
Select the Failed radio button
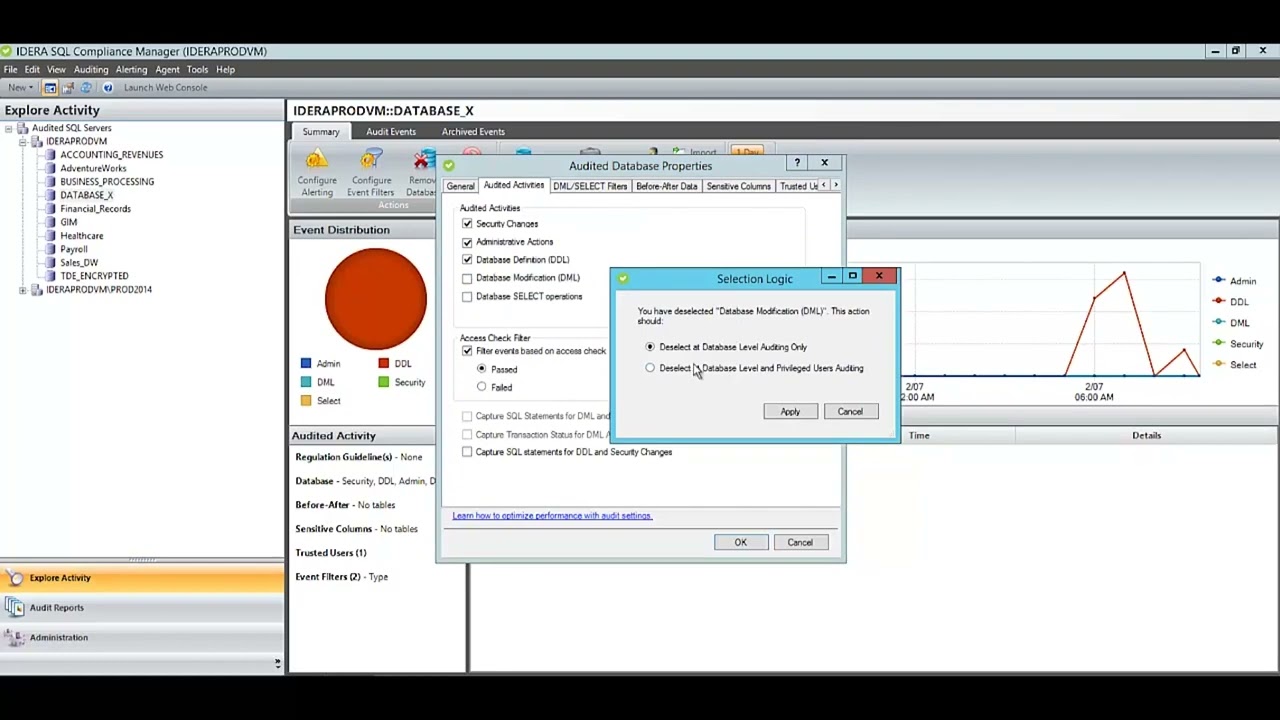point(482,387)
